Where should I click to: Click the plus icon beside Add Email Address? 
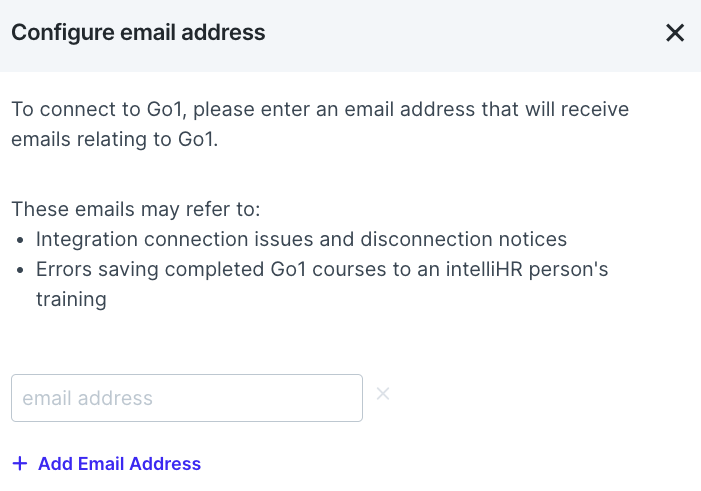point(20,464)
